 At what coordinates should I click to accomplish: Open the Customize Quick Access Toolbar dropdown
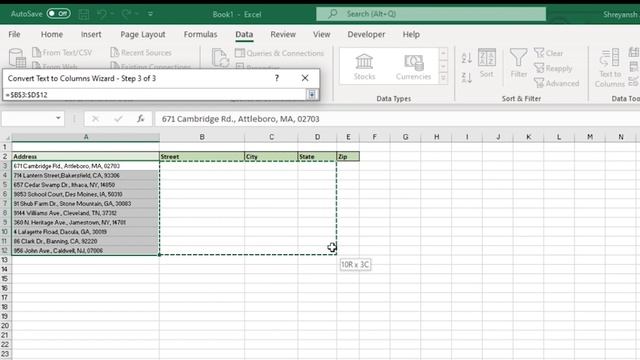click(x=150, y=14)
